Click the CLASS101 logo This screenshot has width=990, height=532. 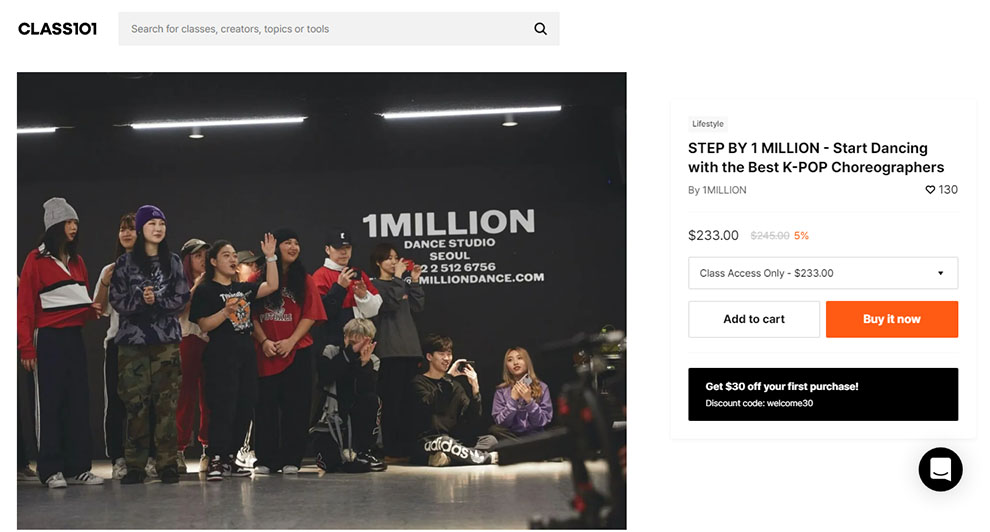point(58,29)
